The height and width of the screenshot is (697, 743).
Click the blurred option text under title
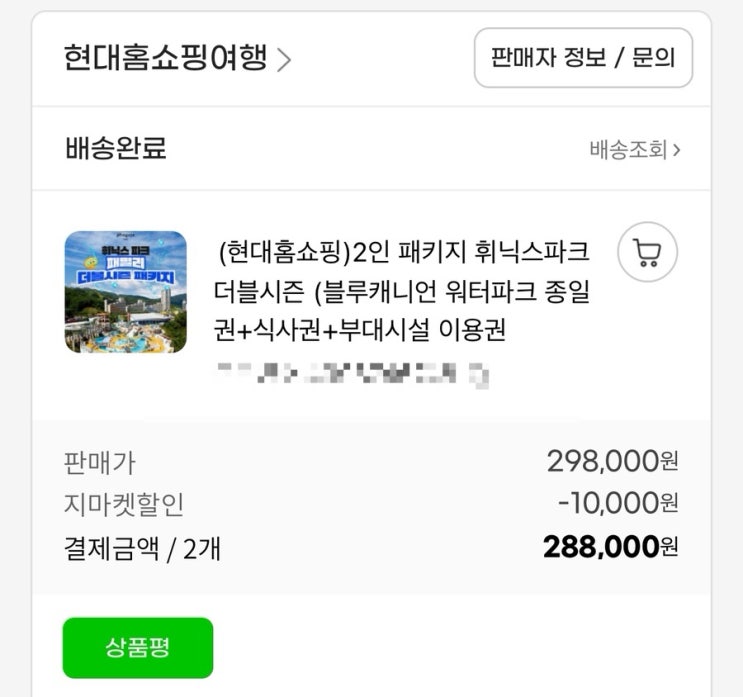click(353, 375)
